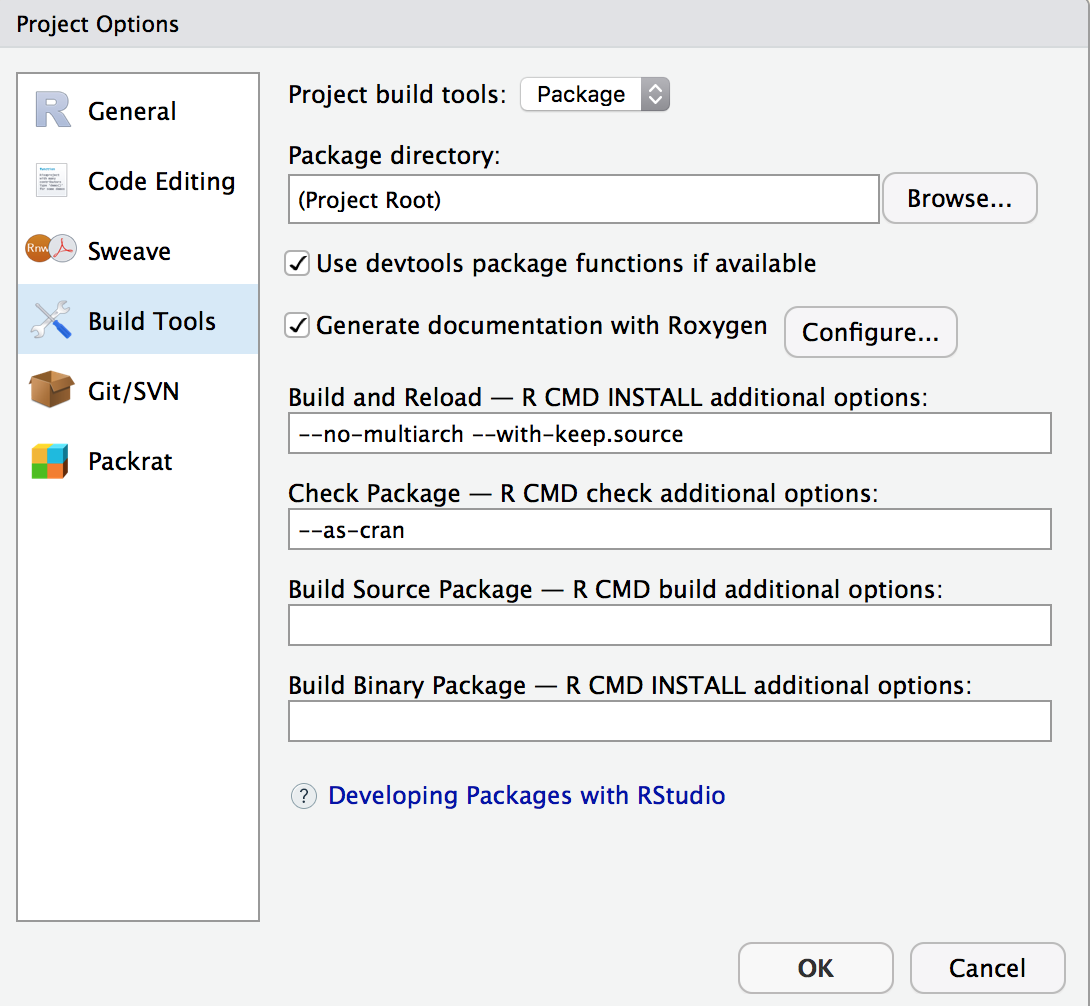This screenshot has height=1006, width=1090.
Task: Click the Build Source Package options field
Action: click(x=669, y=626)
